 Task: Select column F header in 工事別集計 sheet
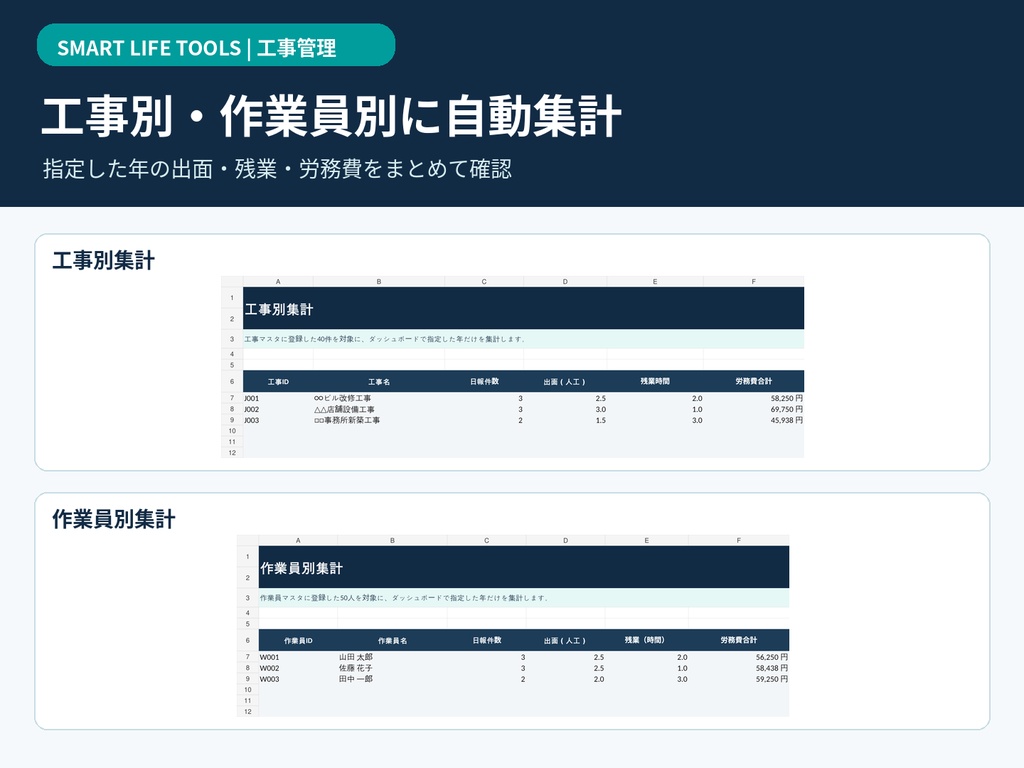754,282
